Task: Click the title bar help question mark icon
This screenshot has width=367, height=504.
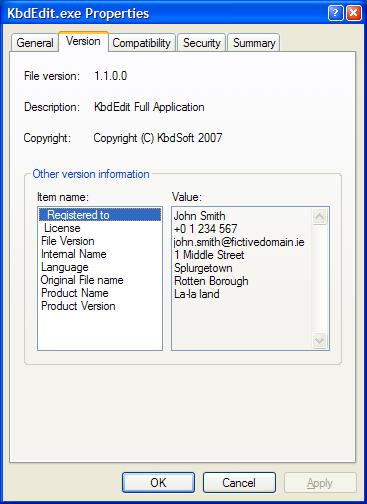Action: (x=335, y=13)
